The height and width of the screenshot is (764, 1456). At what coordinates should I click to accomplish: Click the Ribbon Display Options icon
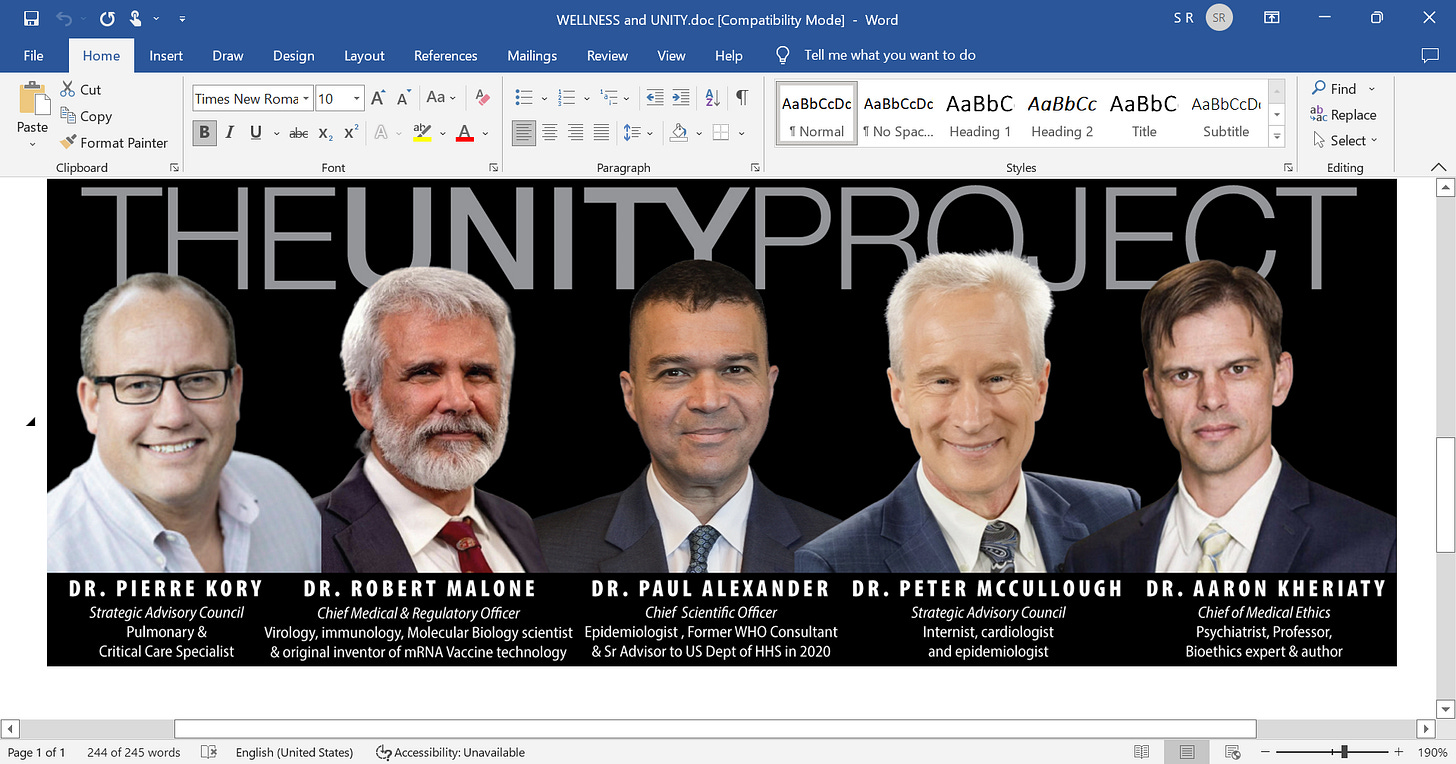click(x=1271, y=18)
